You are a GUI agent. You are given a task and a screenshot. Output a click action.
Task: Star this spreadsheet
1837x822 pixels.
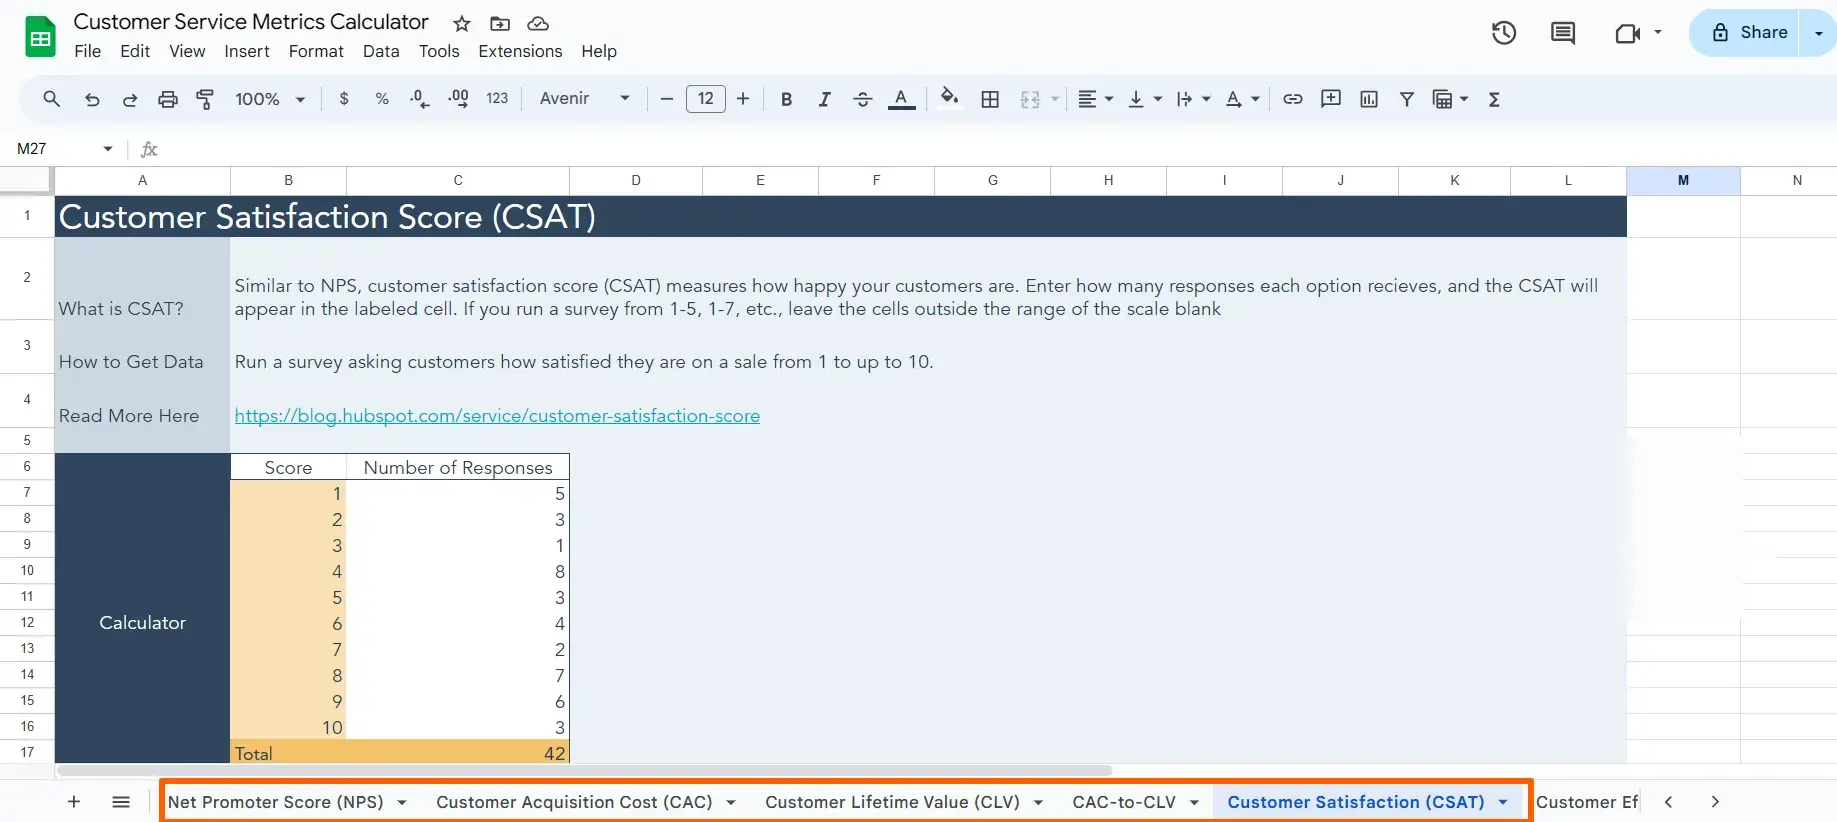[x=461, y=23]
